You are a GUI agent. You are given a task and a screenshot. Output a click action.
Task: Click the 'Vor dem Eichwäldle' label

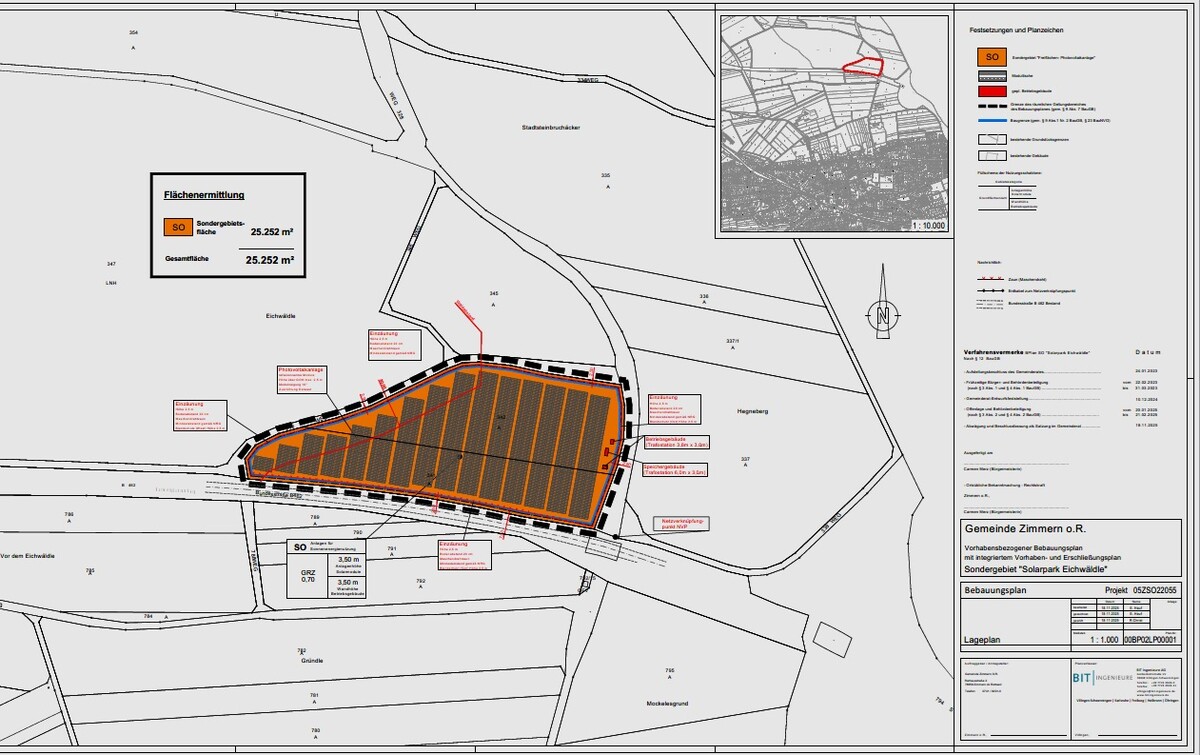(27, 555)
